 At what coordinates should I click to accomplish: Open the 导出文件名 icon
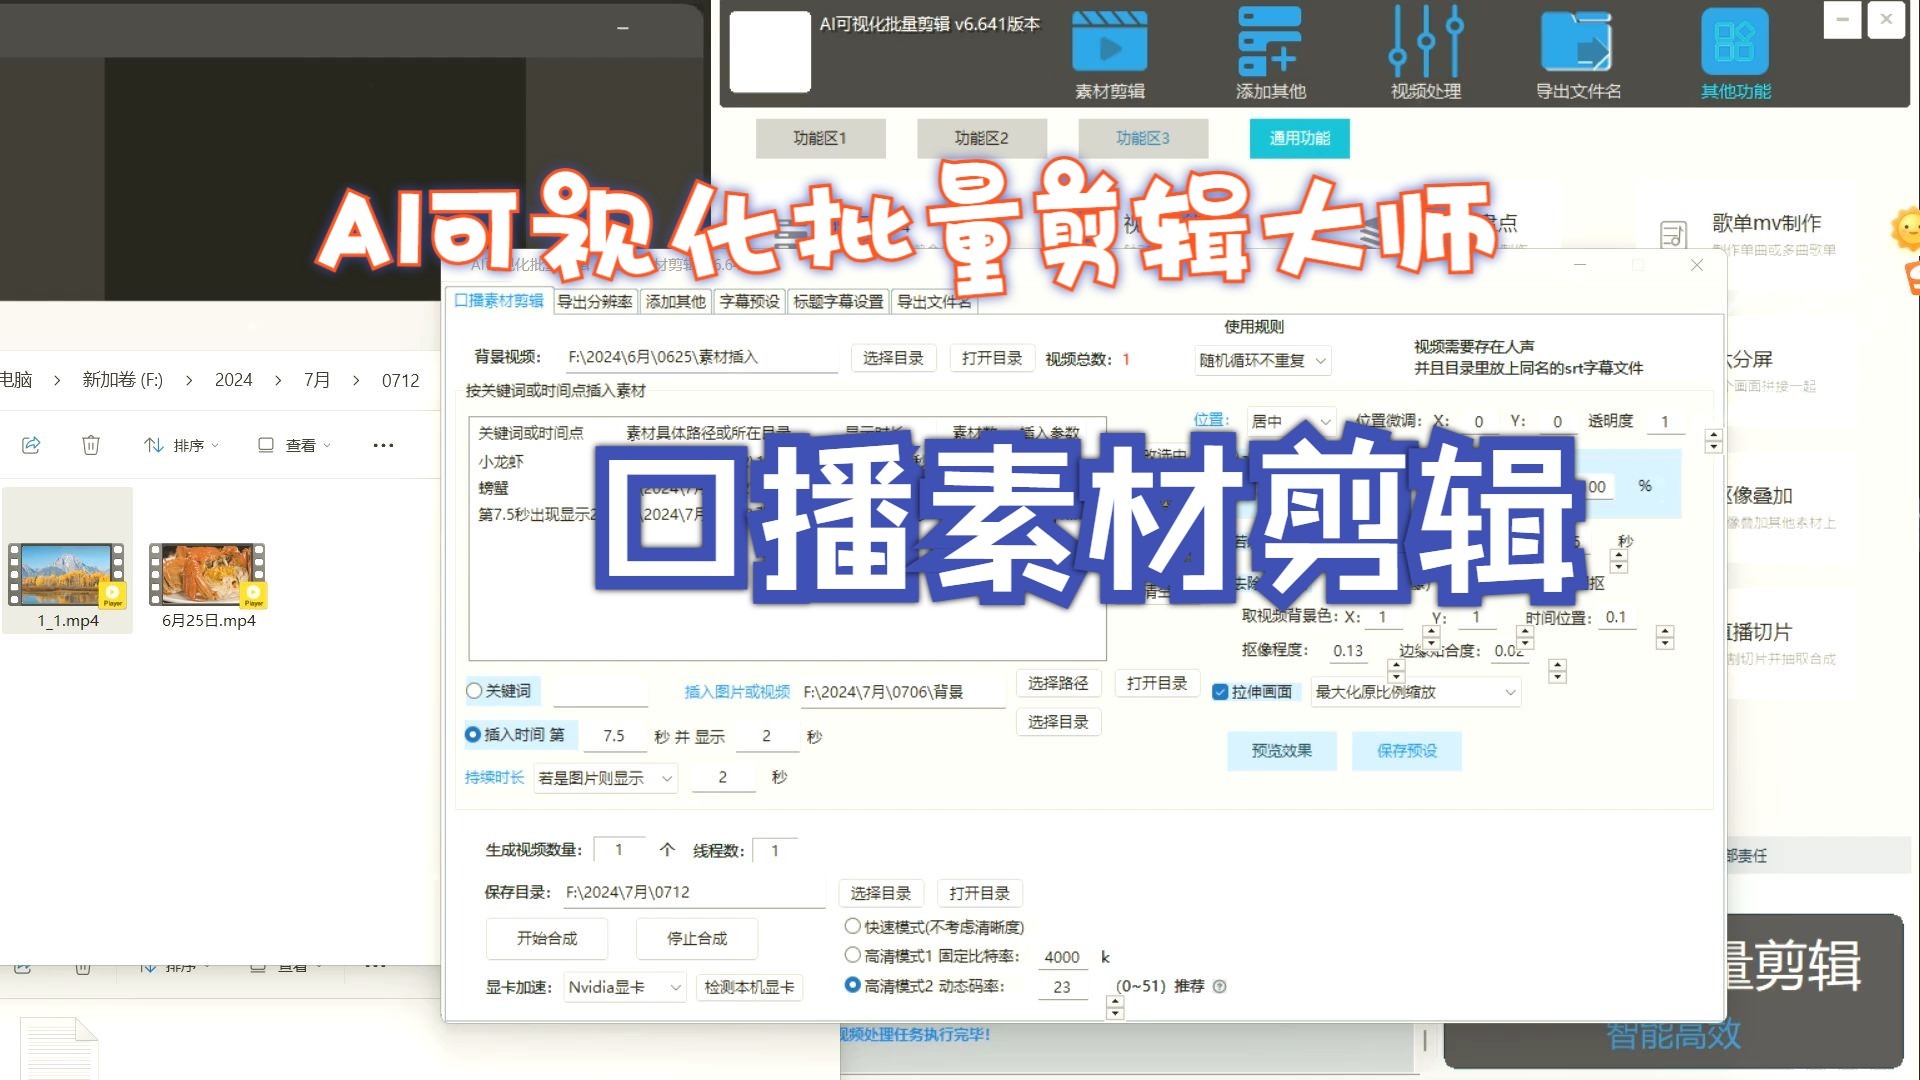click(1576, 42)
